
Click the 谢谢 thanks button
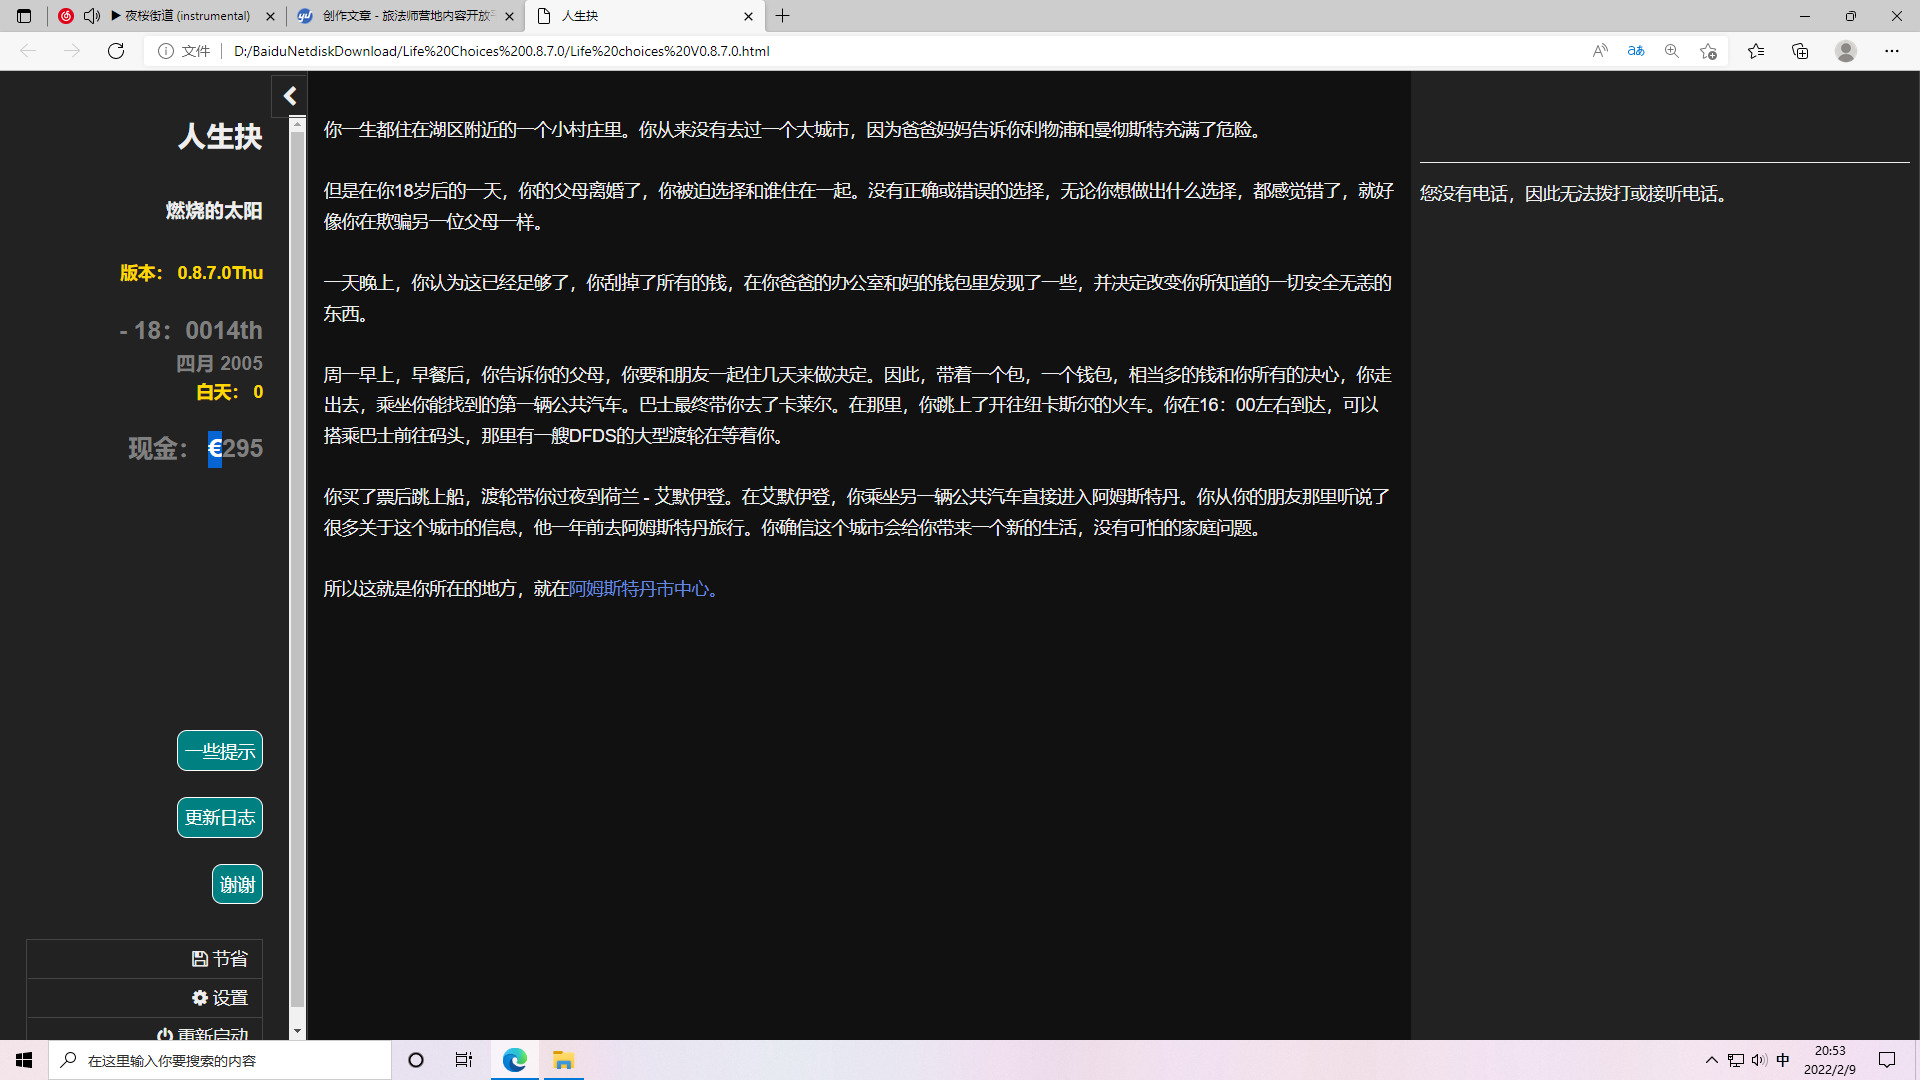point(237,884)
